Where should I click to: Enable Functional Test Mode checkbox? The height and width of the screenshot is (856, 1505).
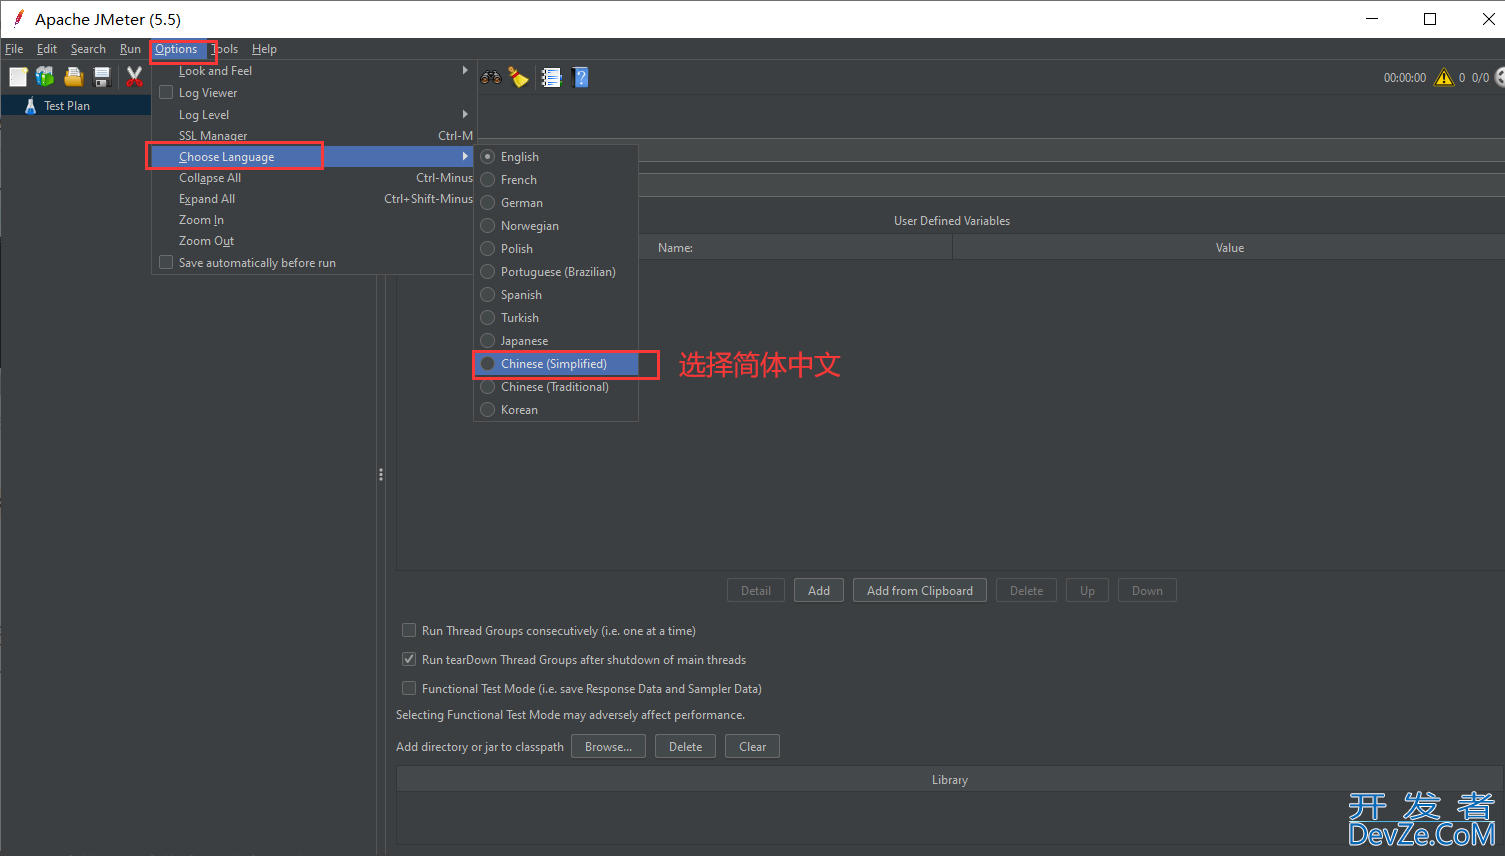pyautogui.click(x=408, y=688)
